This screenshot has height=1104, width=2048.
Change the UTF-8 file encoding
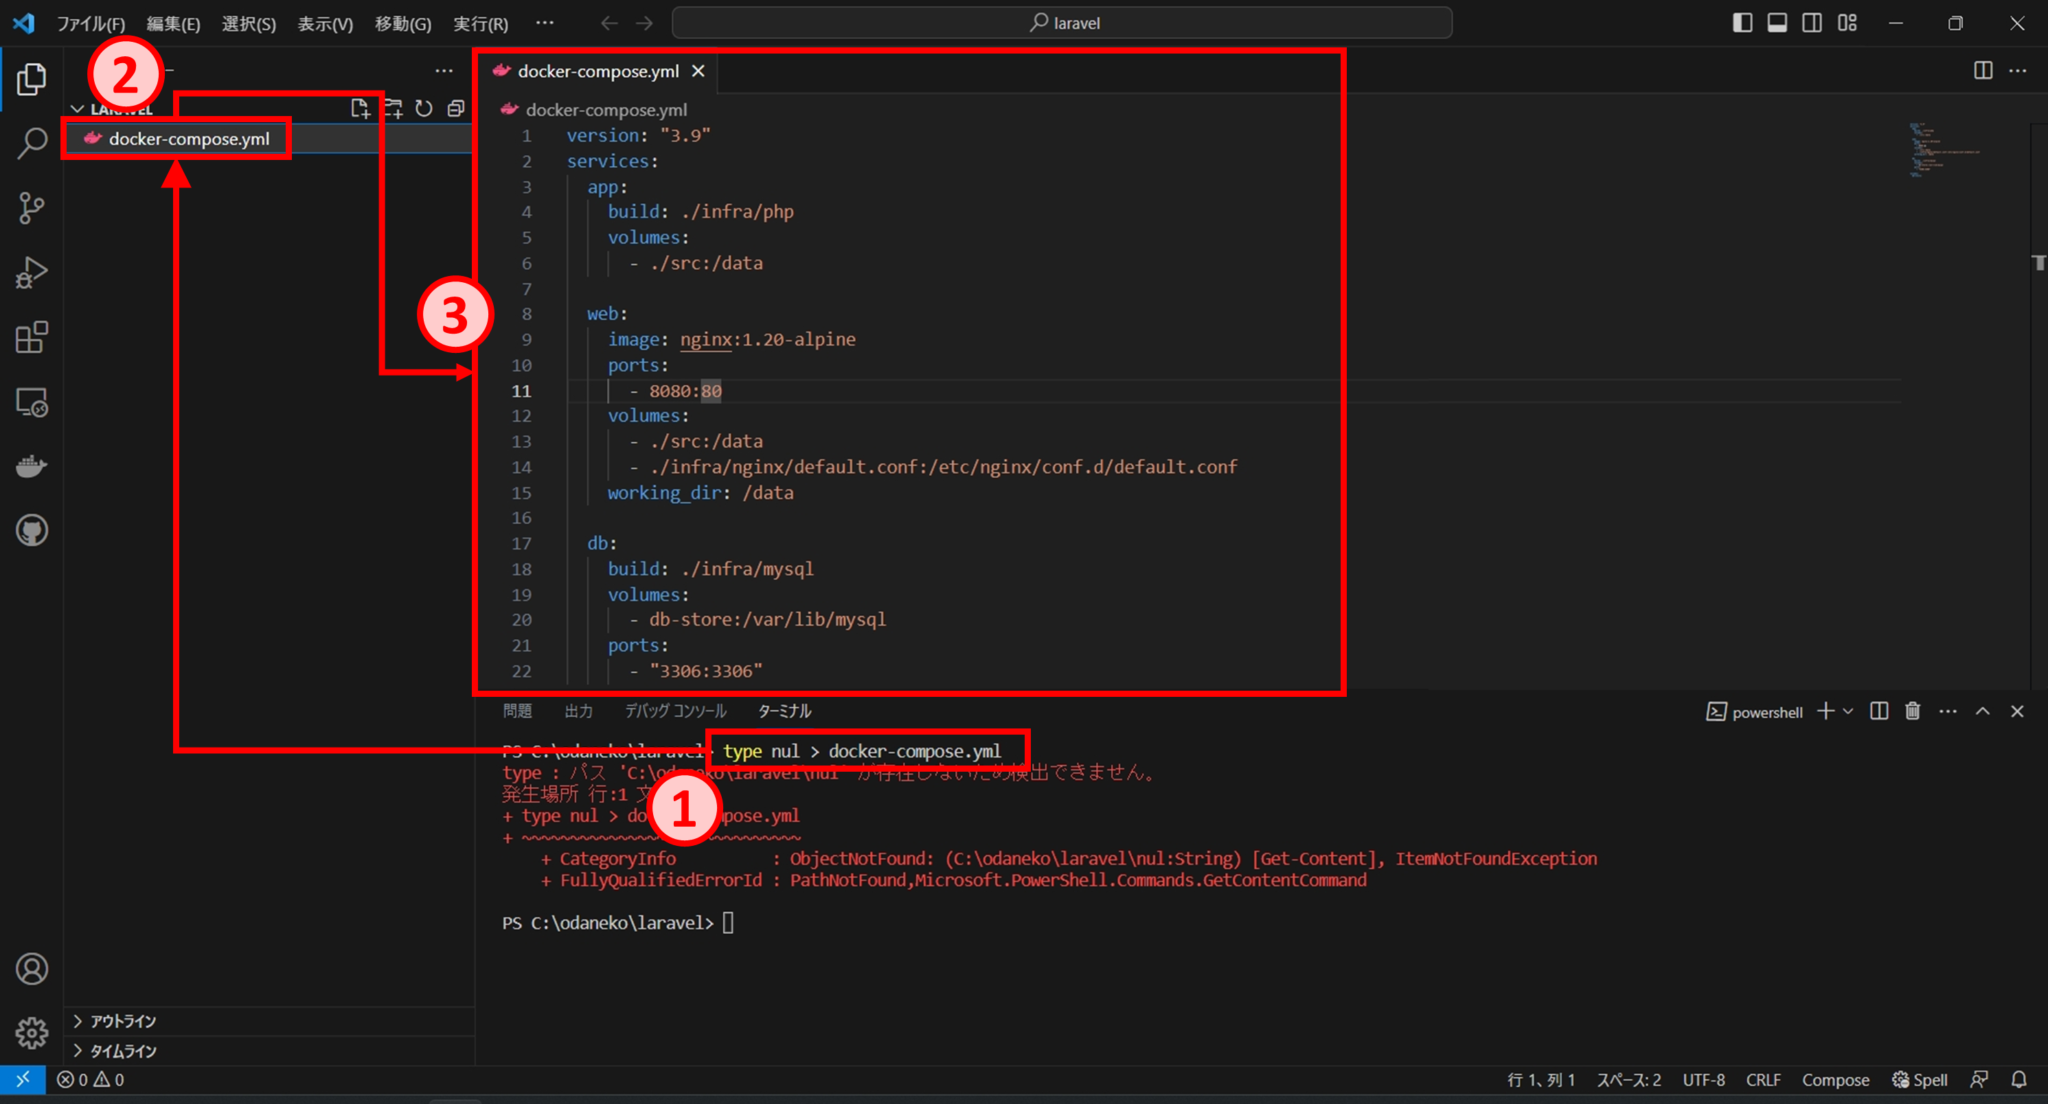click(1703, 1079)
